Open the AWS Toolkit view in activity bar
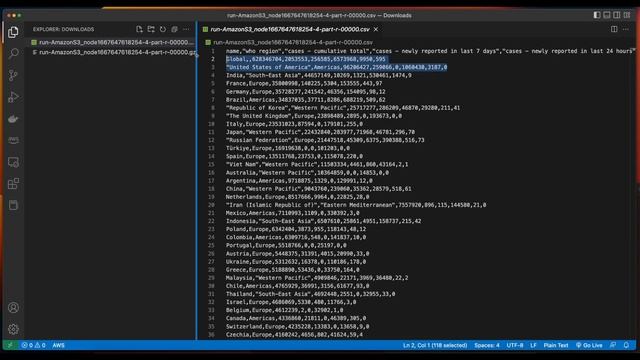 click(13, 140)
